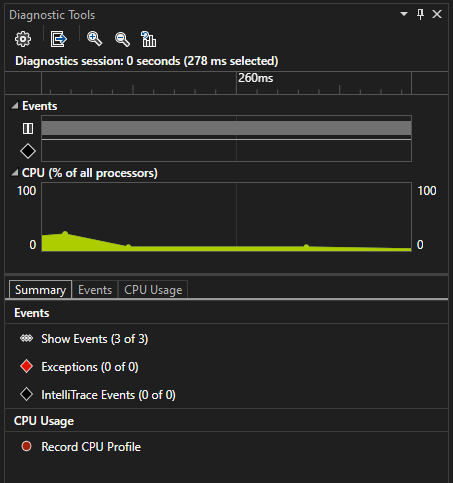Click the 260ms mark on timeline ruler
This screenshot has width=453, height=483.
pos(255,78)
